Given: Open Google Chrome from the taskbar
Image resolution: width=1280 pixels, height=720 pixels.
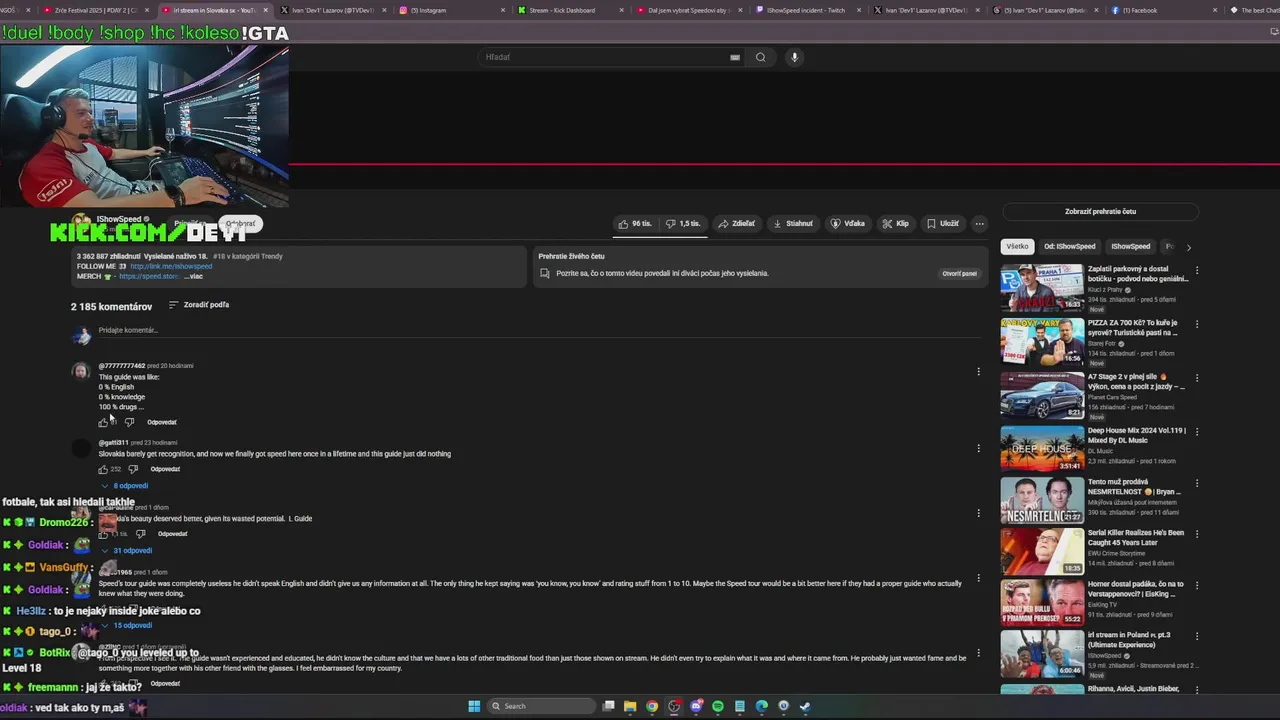Looking at the screenshot, I should pyautogui.click(x=652, y=706).
